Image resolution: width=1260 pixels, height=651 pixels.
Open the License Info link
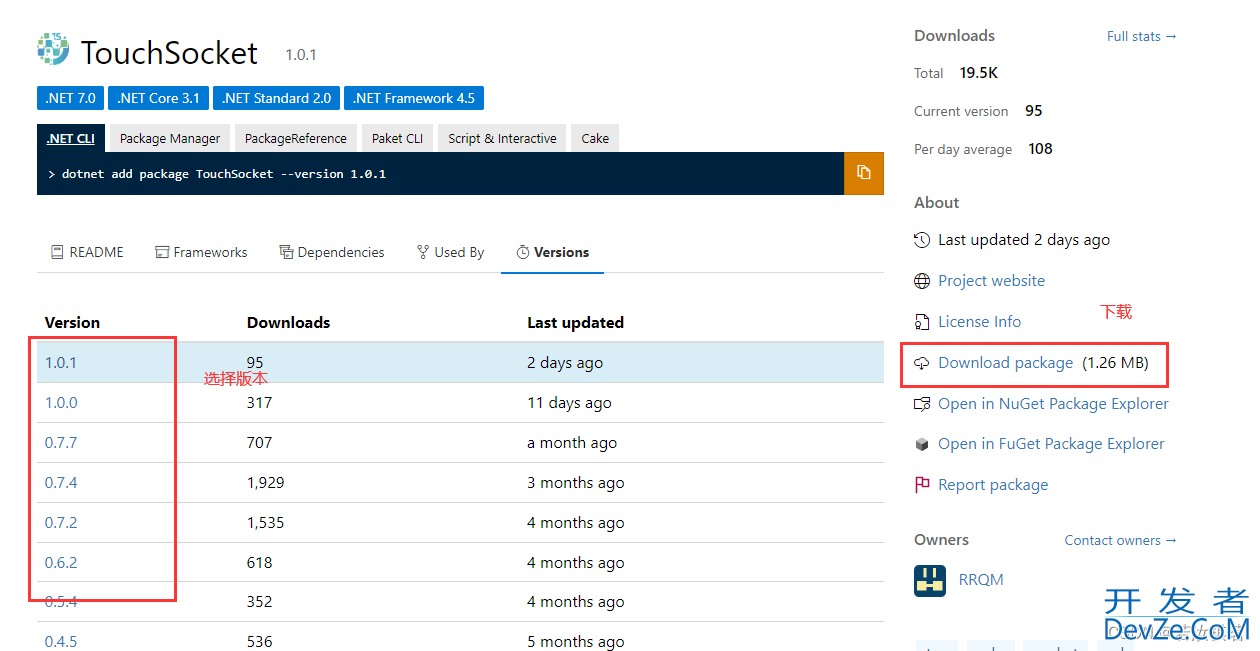point(979,322)
